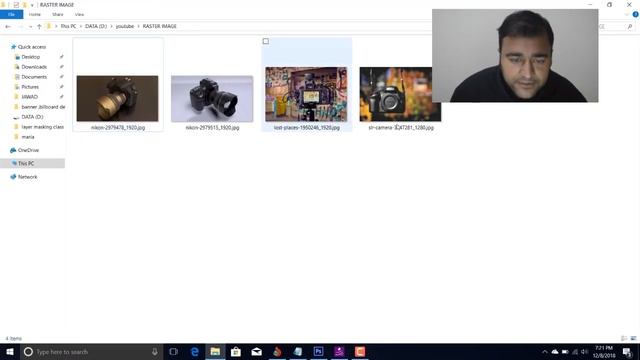Screen dimensions: 640x360
Task: Open the Explorer Help question-mark icon
Action: pyautogui.click(x=636, y=14)
